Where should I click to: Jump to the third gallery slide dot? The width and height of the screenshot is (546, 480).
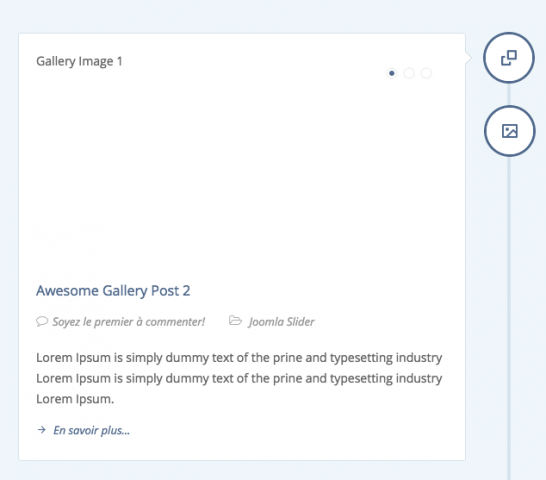pos(426,73)
